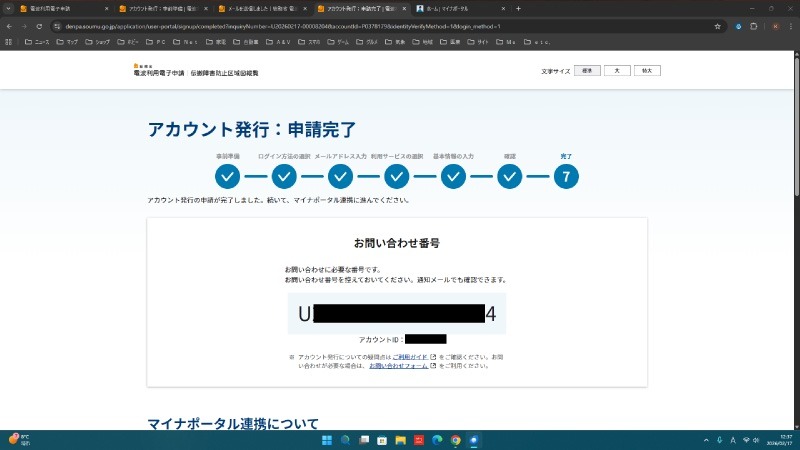Open a new browser tab with plus button
This screenshot has height=450, width=800.
pyautogui.click(x=518, y=8)
